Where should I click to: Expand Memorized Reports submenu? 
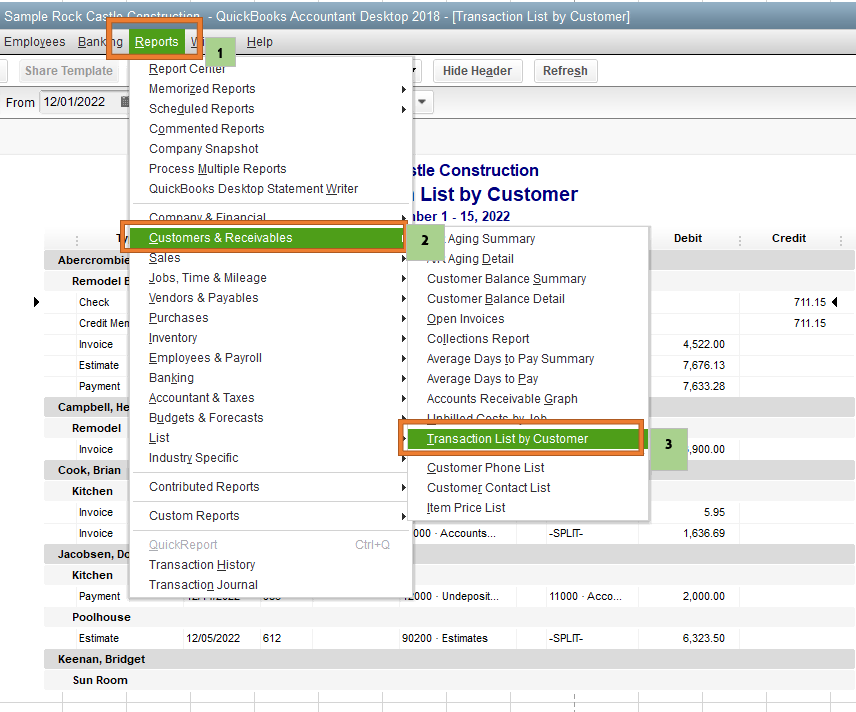270,89
